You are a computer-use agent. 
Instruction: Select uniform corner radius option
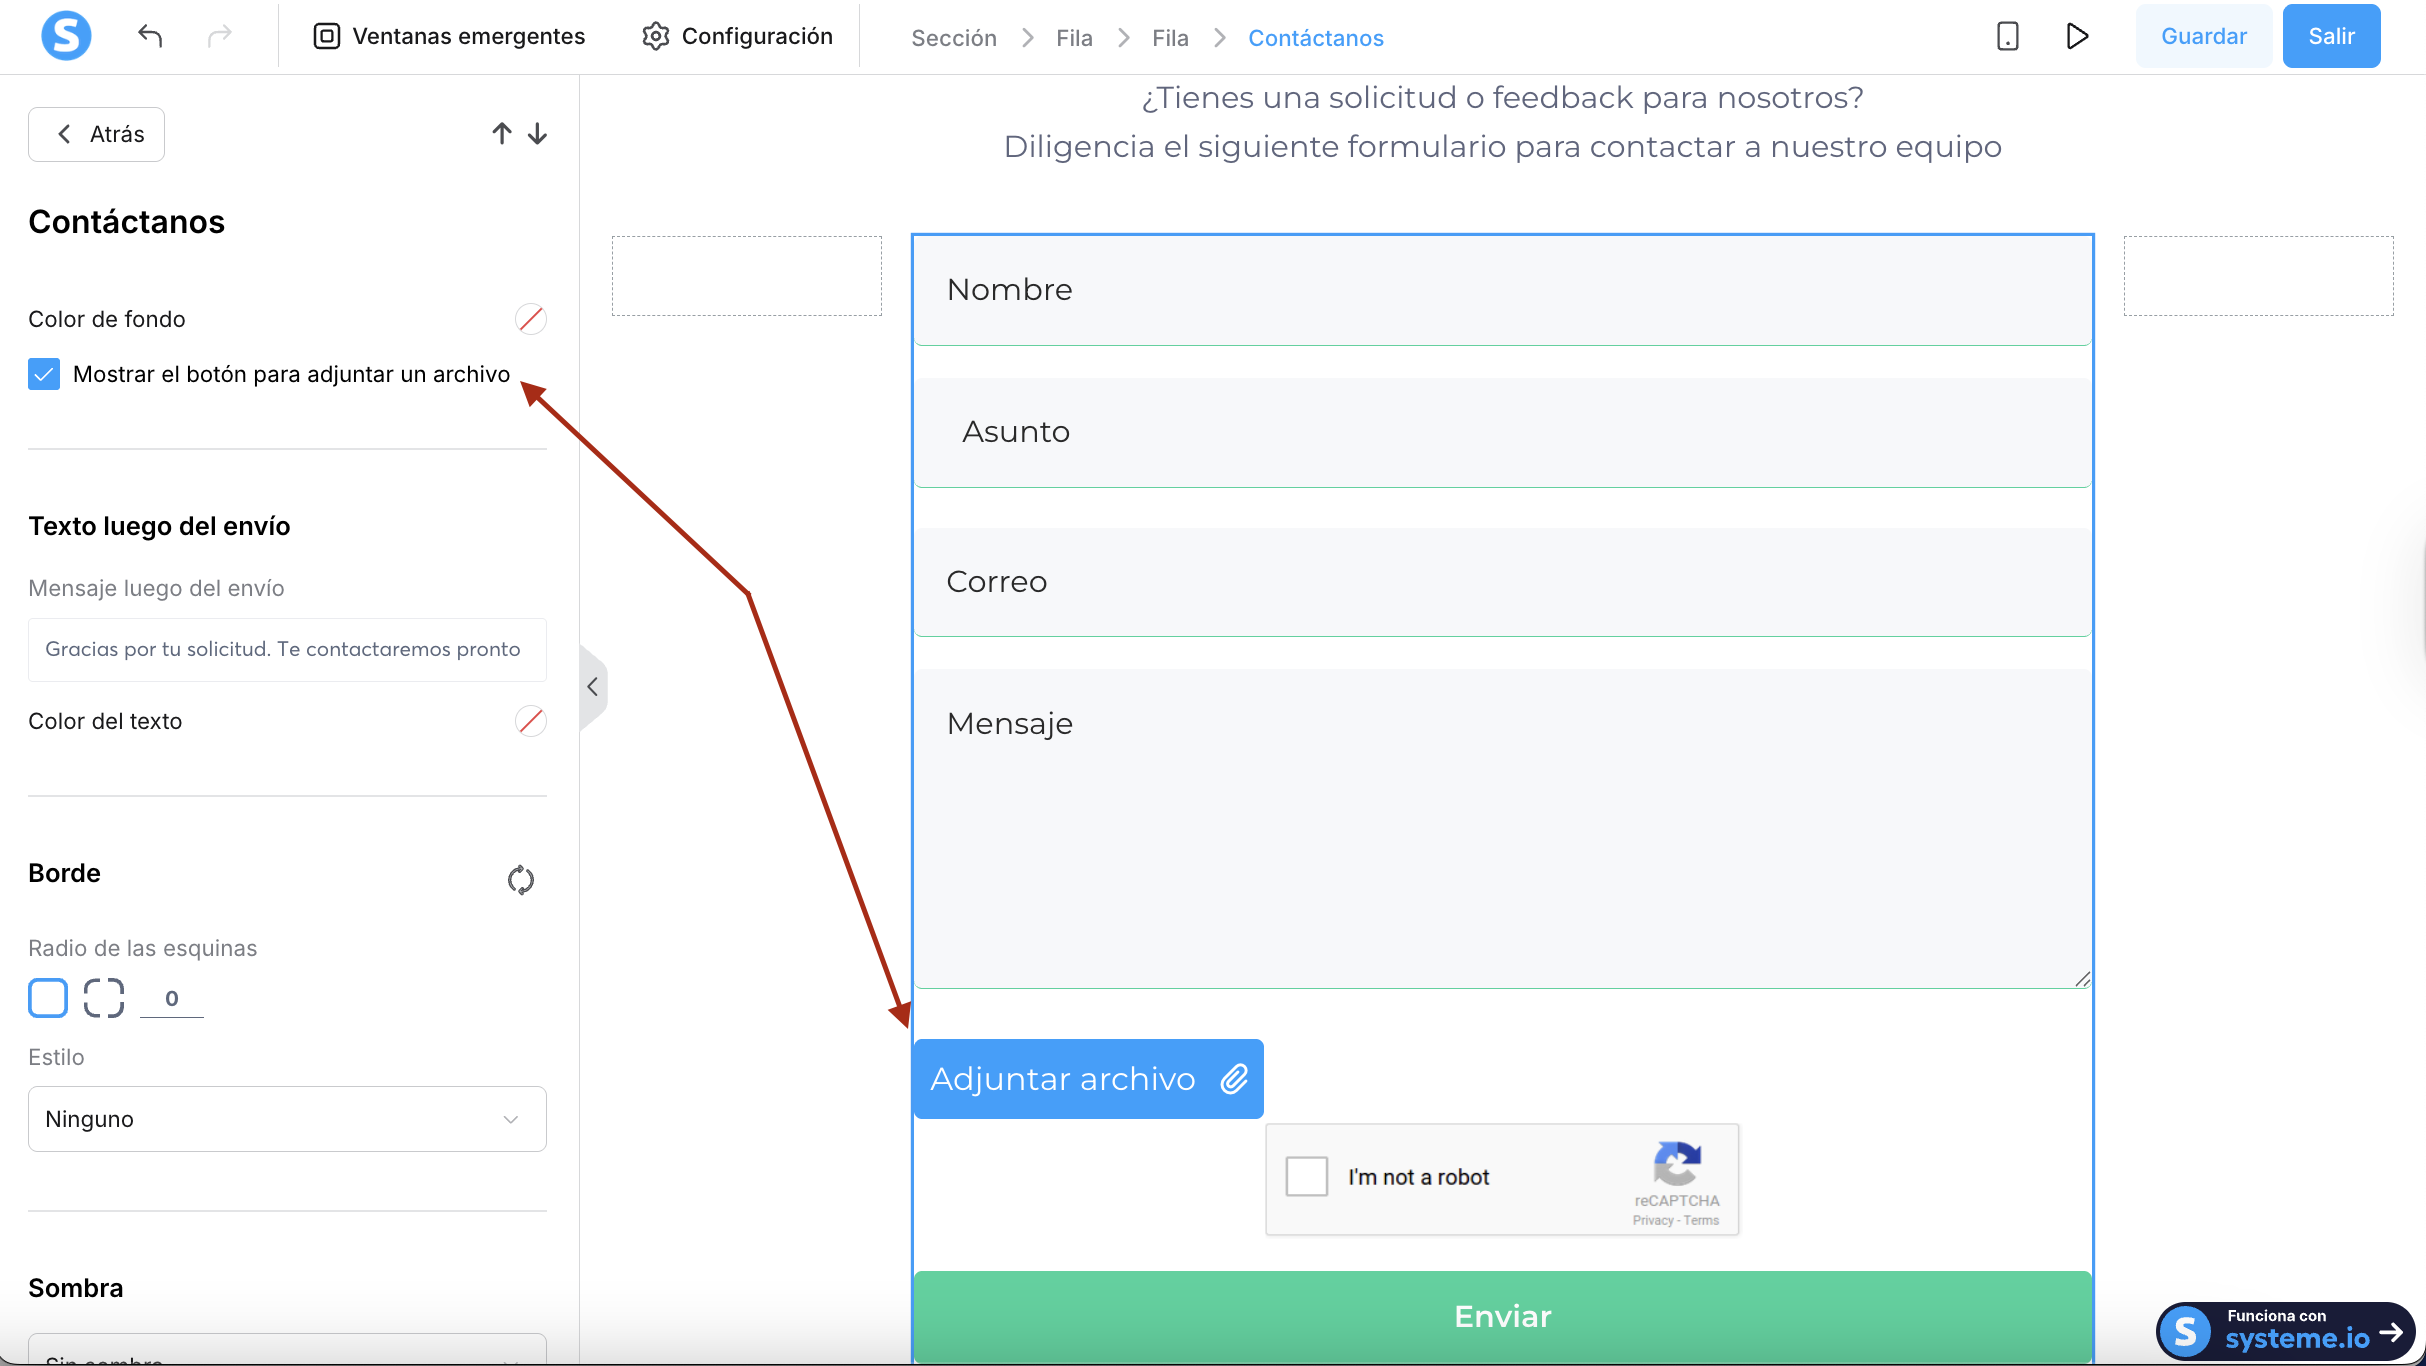tap(48, 998)
